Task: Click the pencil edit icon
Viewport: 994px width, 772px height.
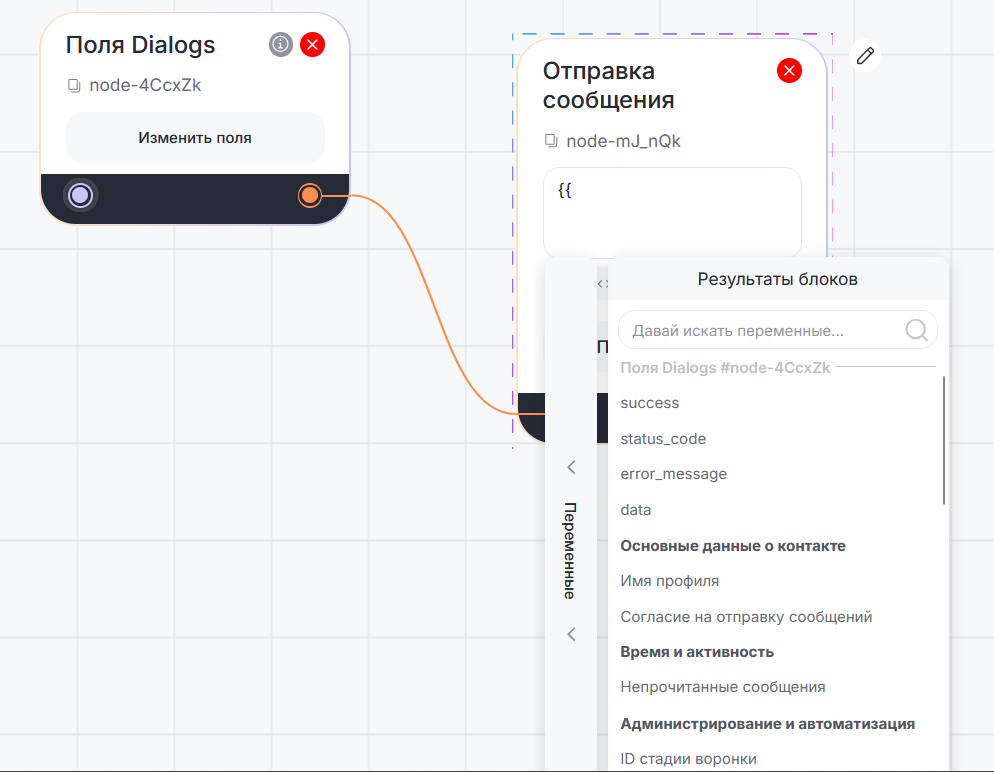Action: tap(866, 56)
